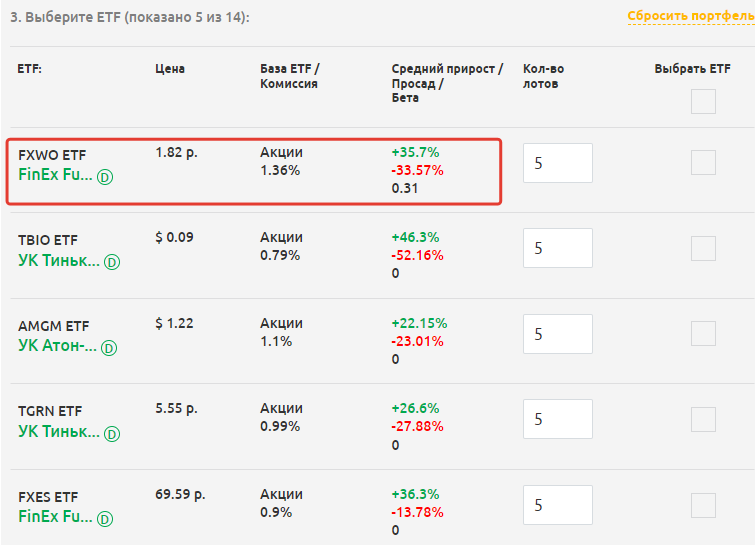This screenshot has height=545, width=755.
Task: Click the lots input field for AMGM
Action: tap(557, 334)
